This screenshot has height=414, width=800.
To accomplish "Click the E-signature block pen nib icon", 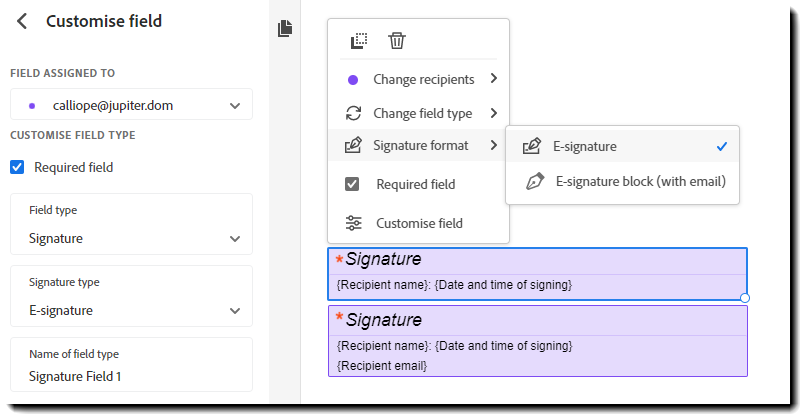I will click(535, 182).
